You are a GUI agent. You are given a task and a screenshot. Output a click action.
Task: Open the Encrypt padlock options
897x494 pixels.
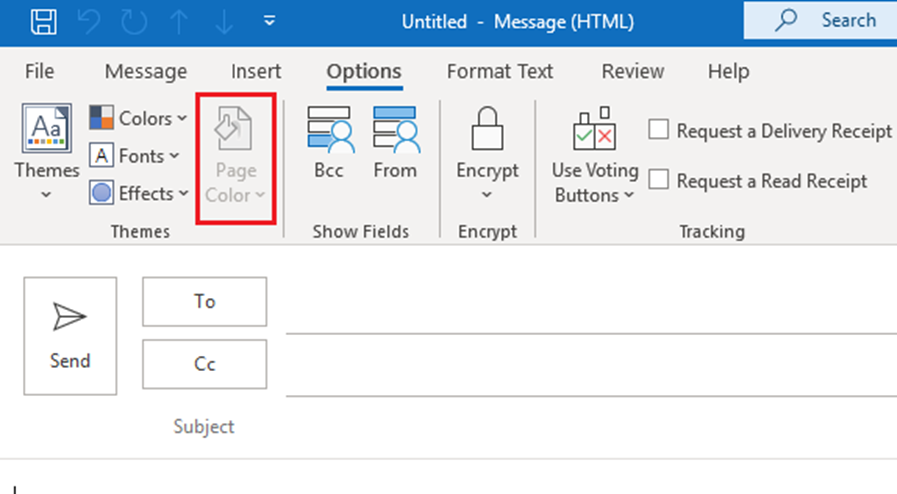487,152
